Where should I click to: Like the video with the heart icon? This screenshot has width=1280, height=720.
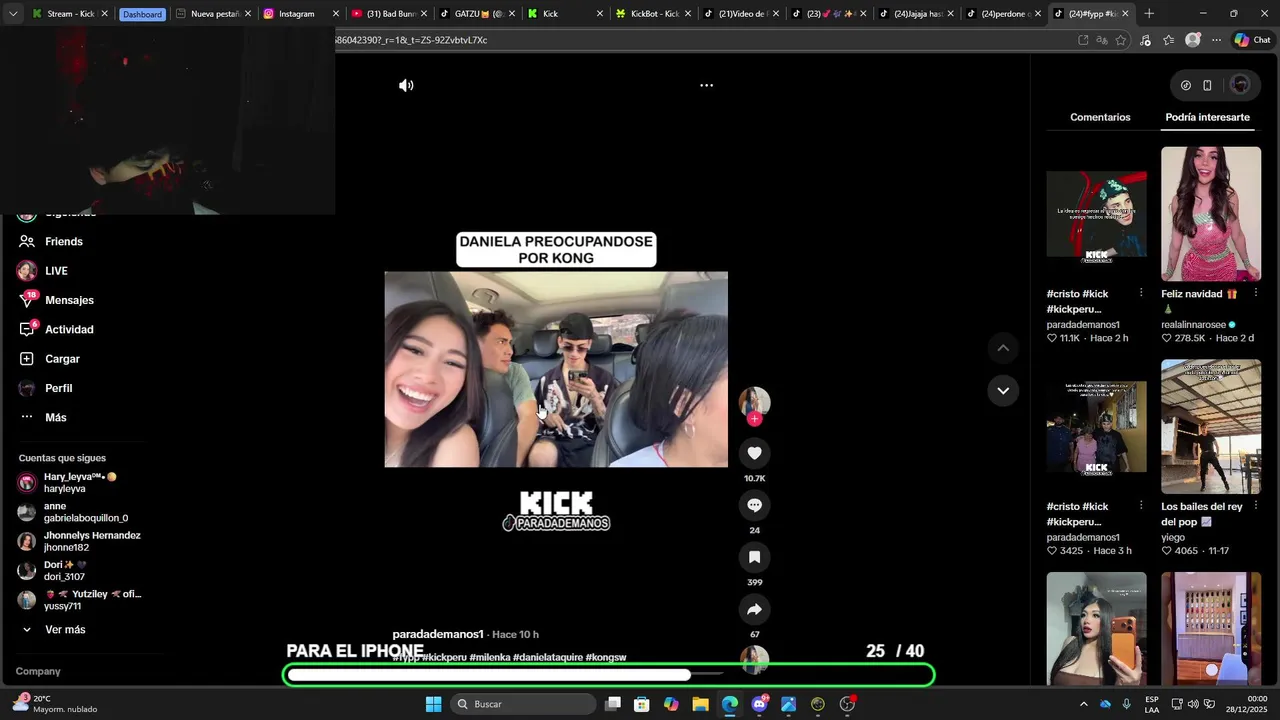pos(754,453)
